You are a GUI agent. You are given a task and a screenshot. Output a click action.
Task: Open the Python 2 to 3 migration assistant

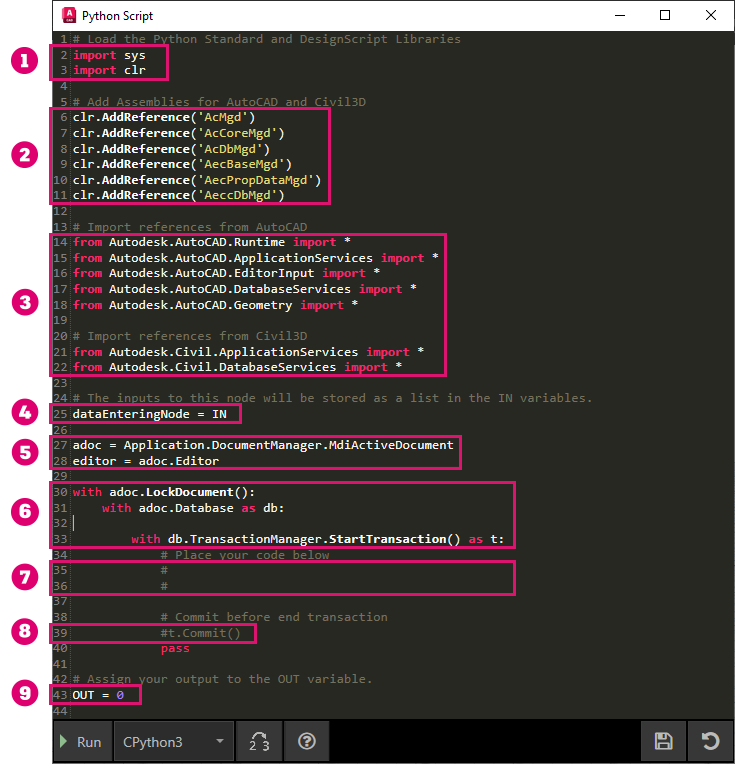[x=258, y=741]
